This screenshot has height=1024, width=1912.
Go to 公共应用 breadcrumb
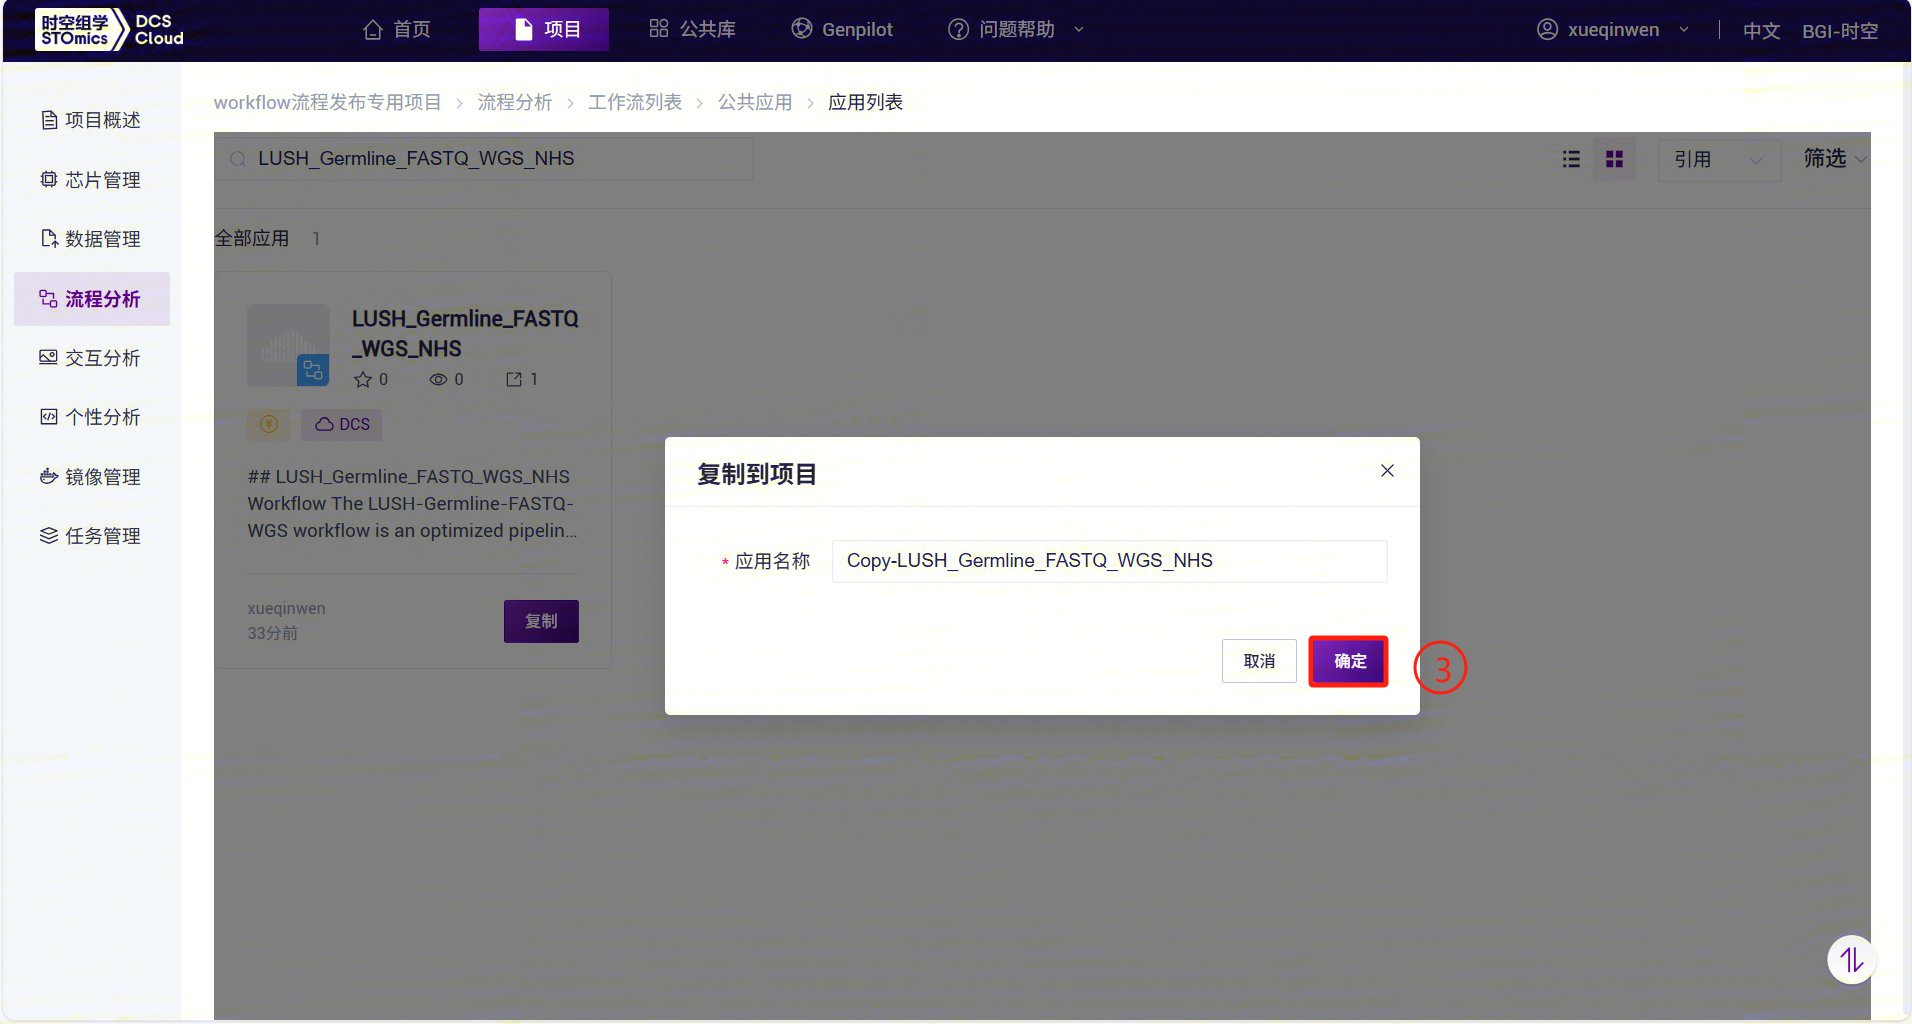click(755, 102)
